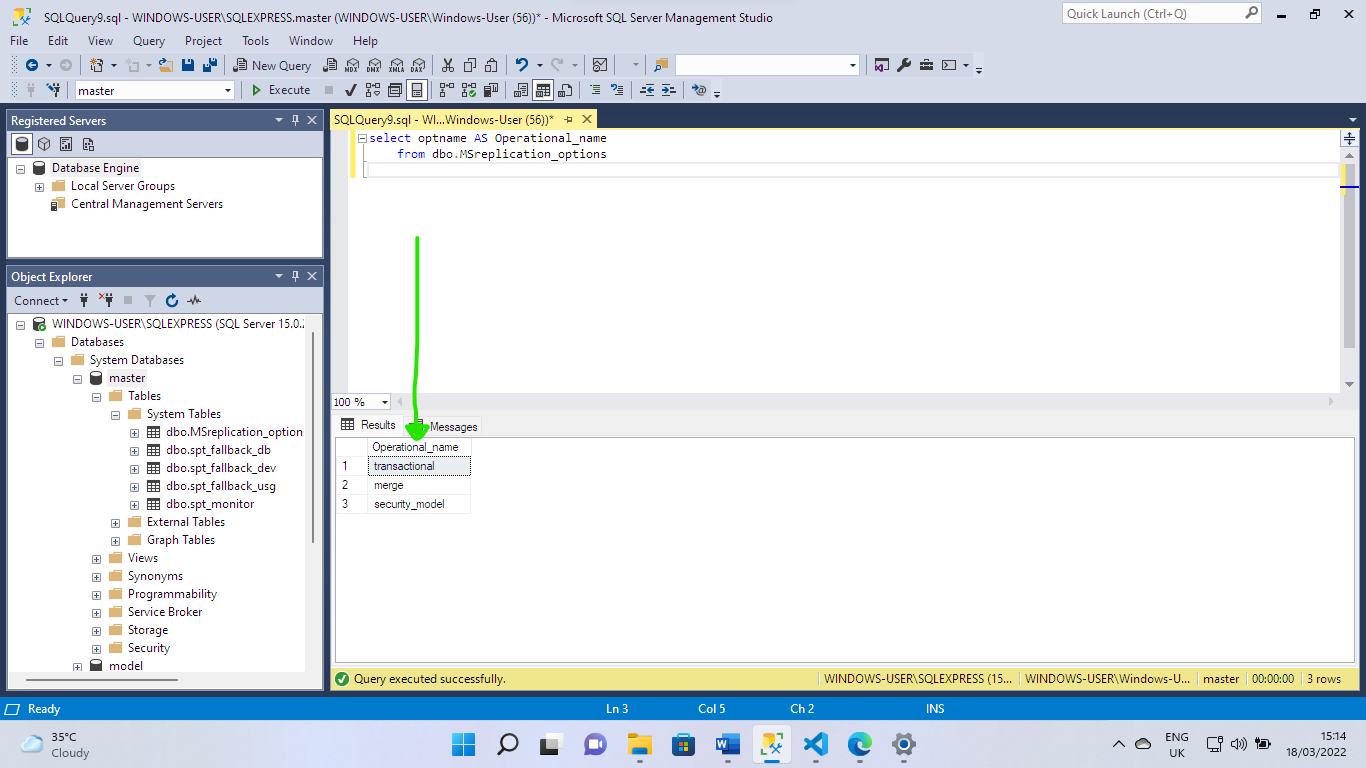
Task: Open the Connect dropdown in Object Explorer
Action: (41, 300)
